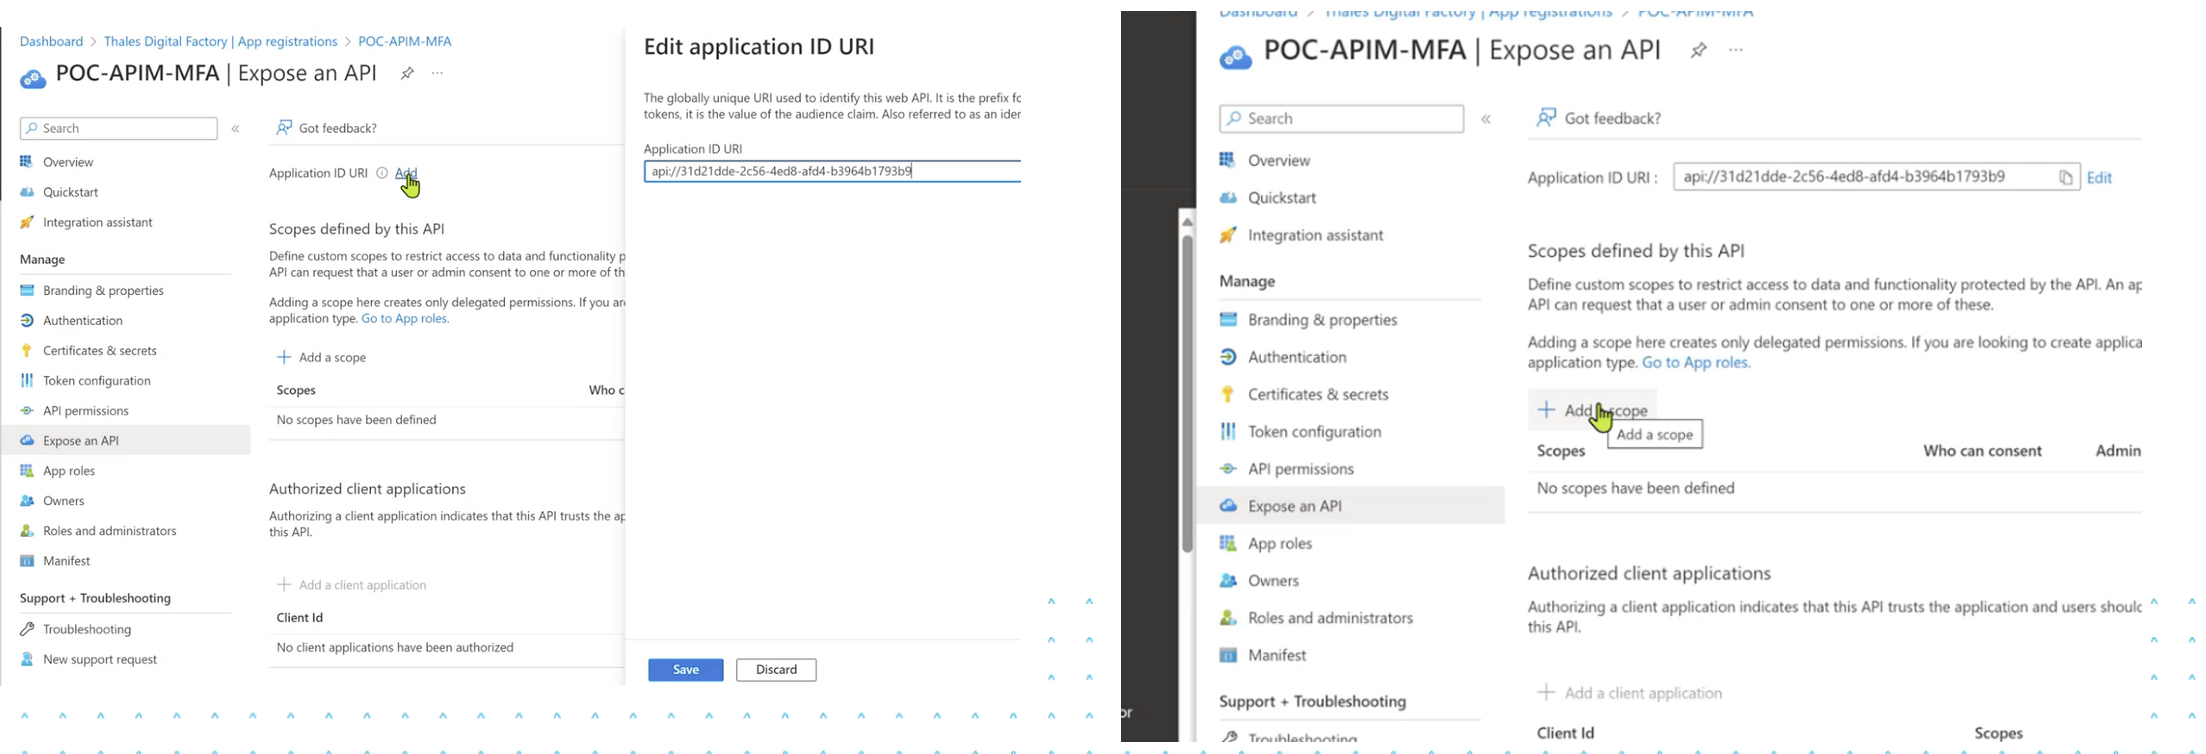
Task: Click Branding & properties icon in right panel
Action: (x=1228, y=319)
